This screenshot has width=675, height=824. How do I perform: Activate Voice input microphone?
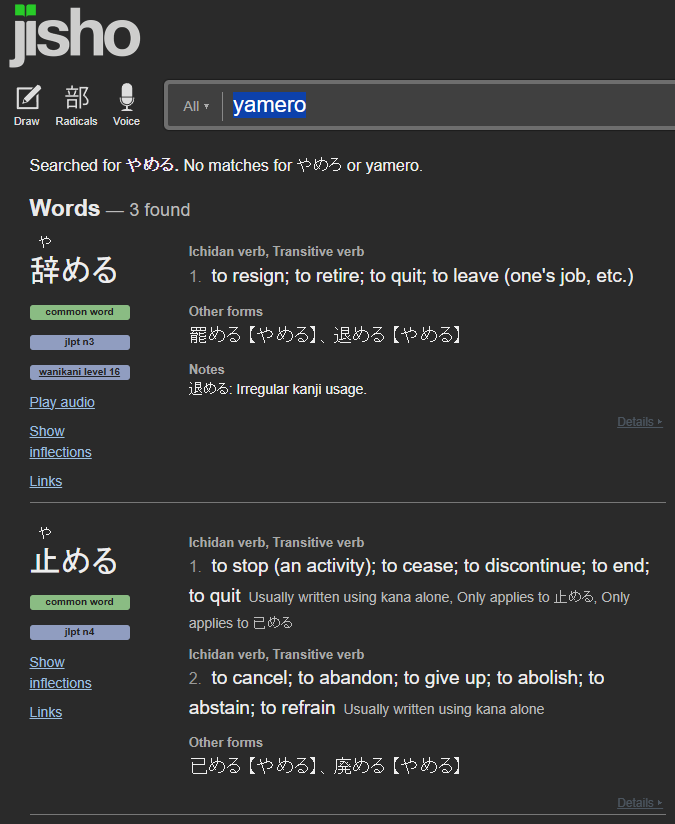[126, 106]
